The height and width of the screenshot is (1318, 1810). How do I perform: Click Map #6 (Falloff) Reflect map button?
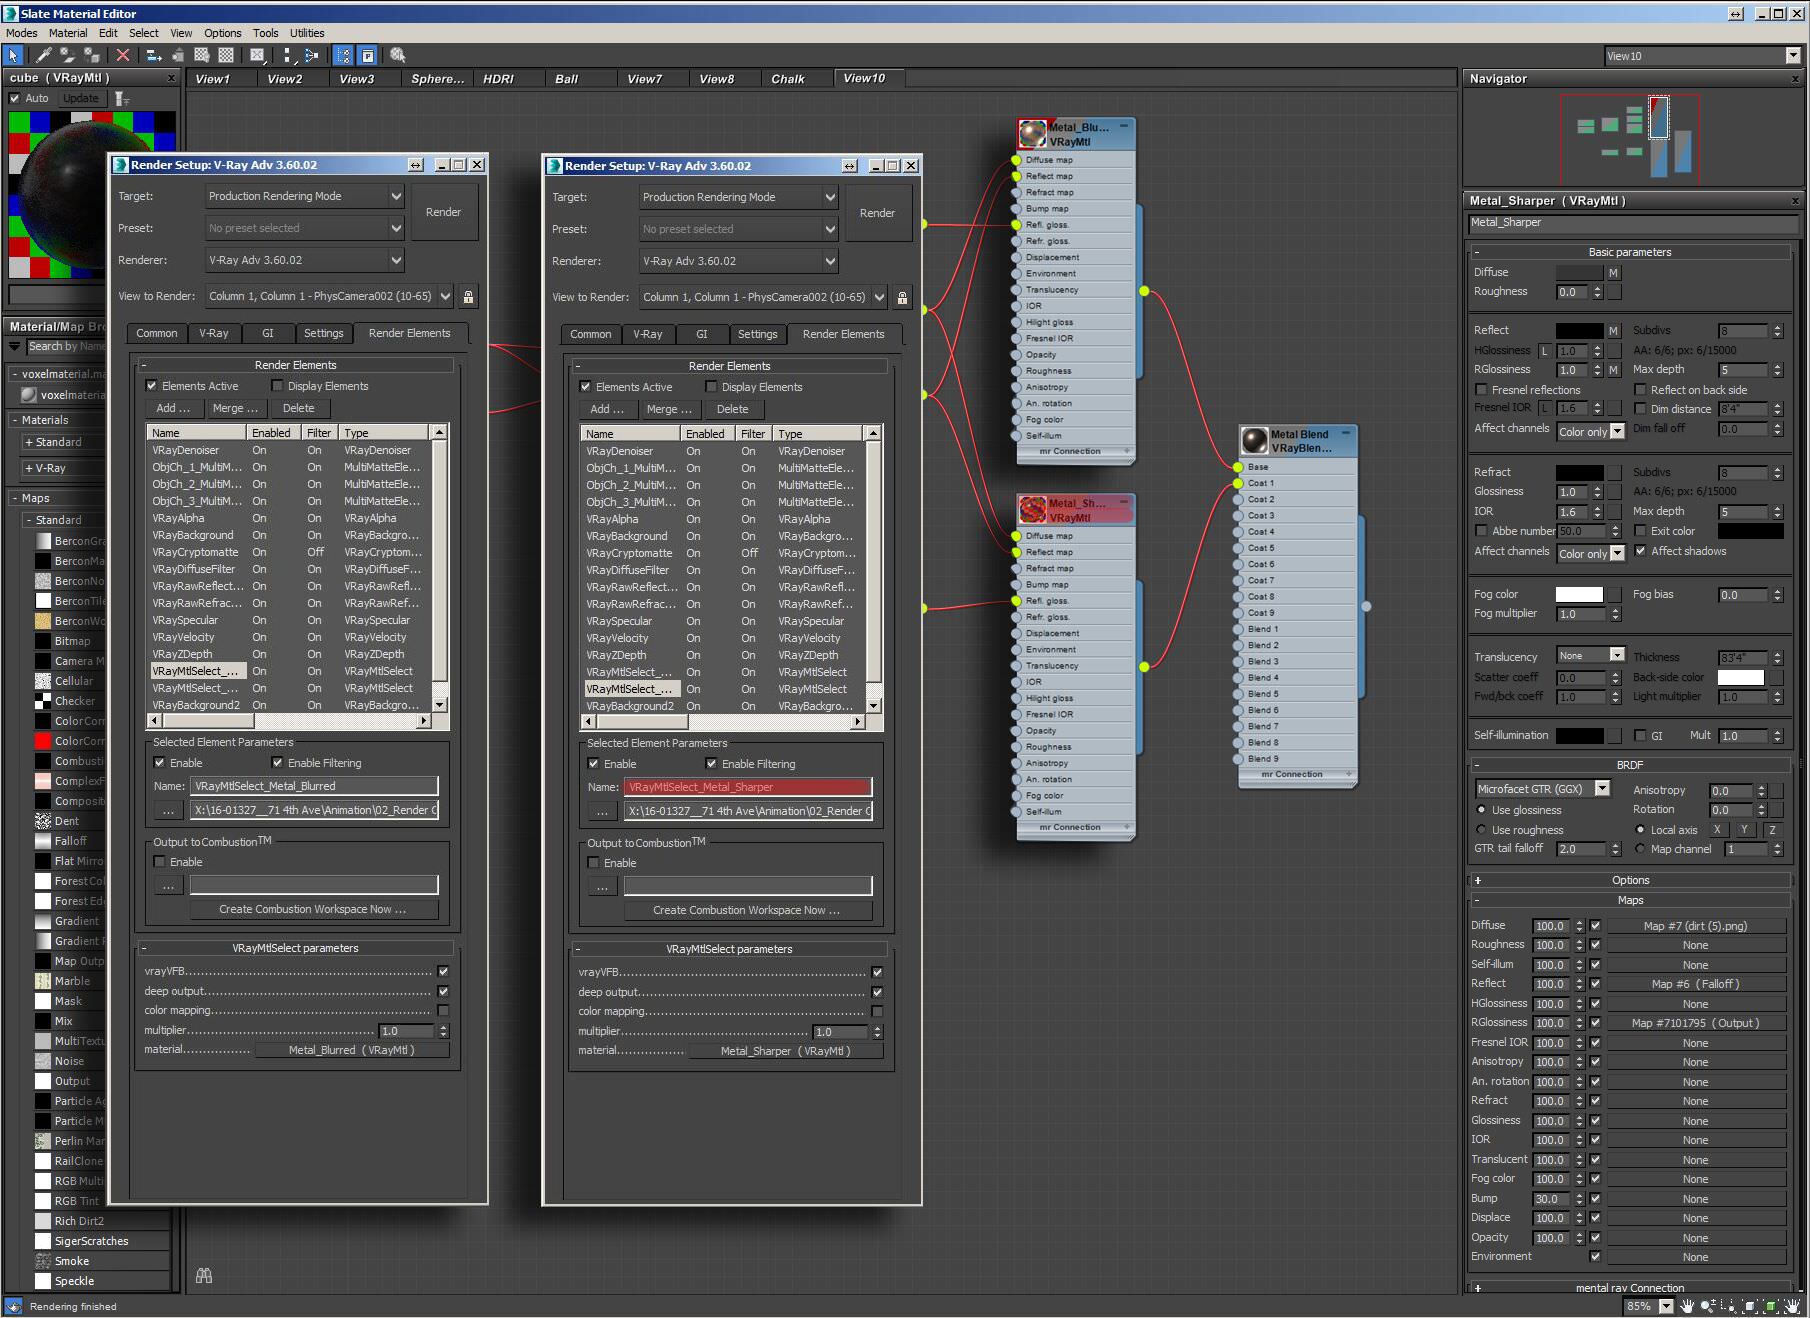coord(1695,984)
